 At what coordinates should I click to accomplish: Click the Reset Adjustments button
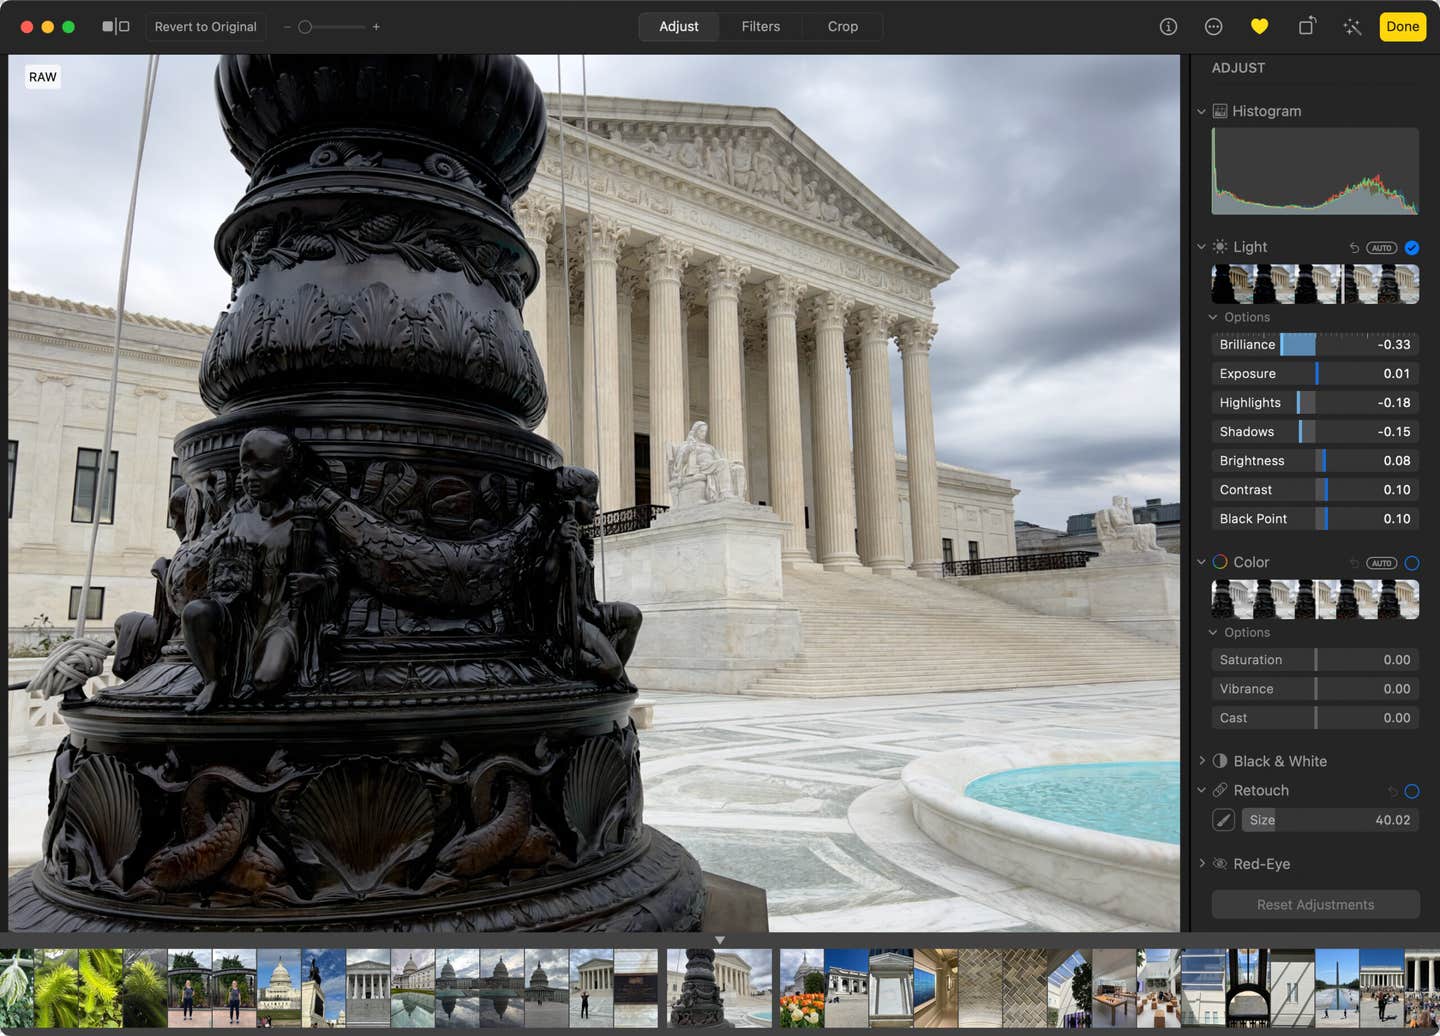(x=1315, y=904)
